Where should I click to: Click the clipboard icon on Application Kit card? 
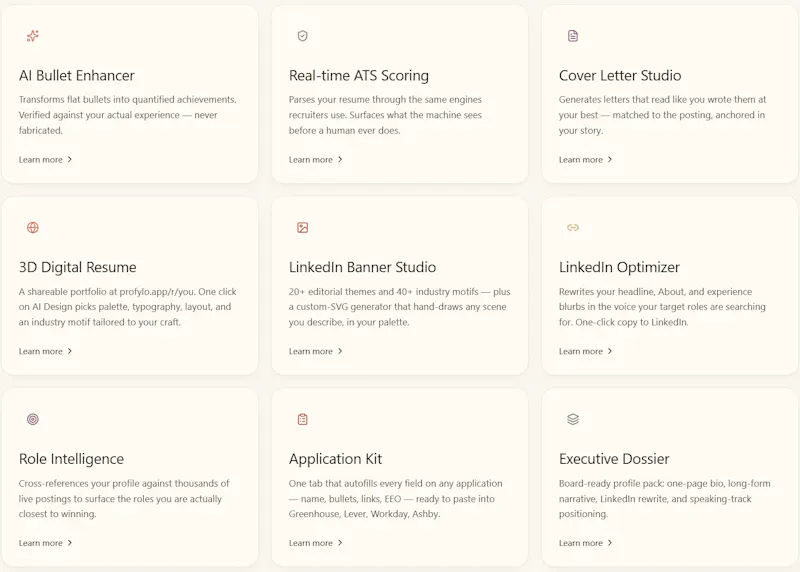point(303,419)
